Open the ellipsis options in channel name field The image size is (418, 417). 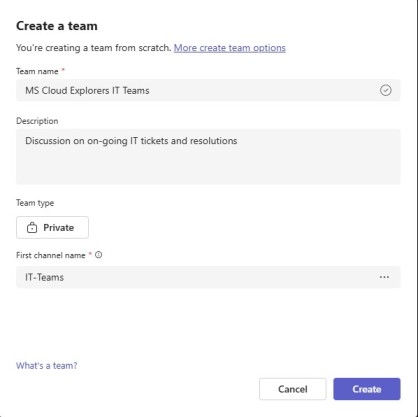coord(384,277)
